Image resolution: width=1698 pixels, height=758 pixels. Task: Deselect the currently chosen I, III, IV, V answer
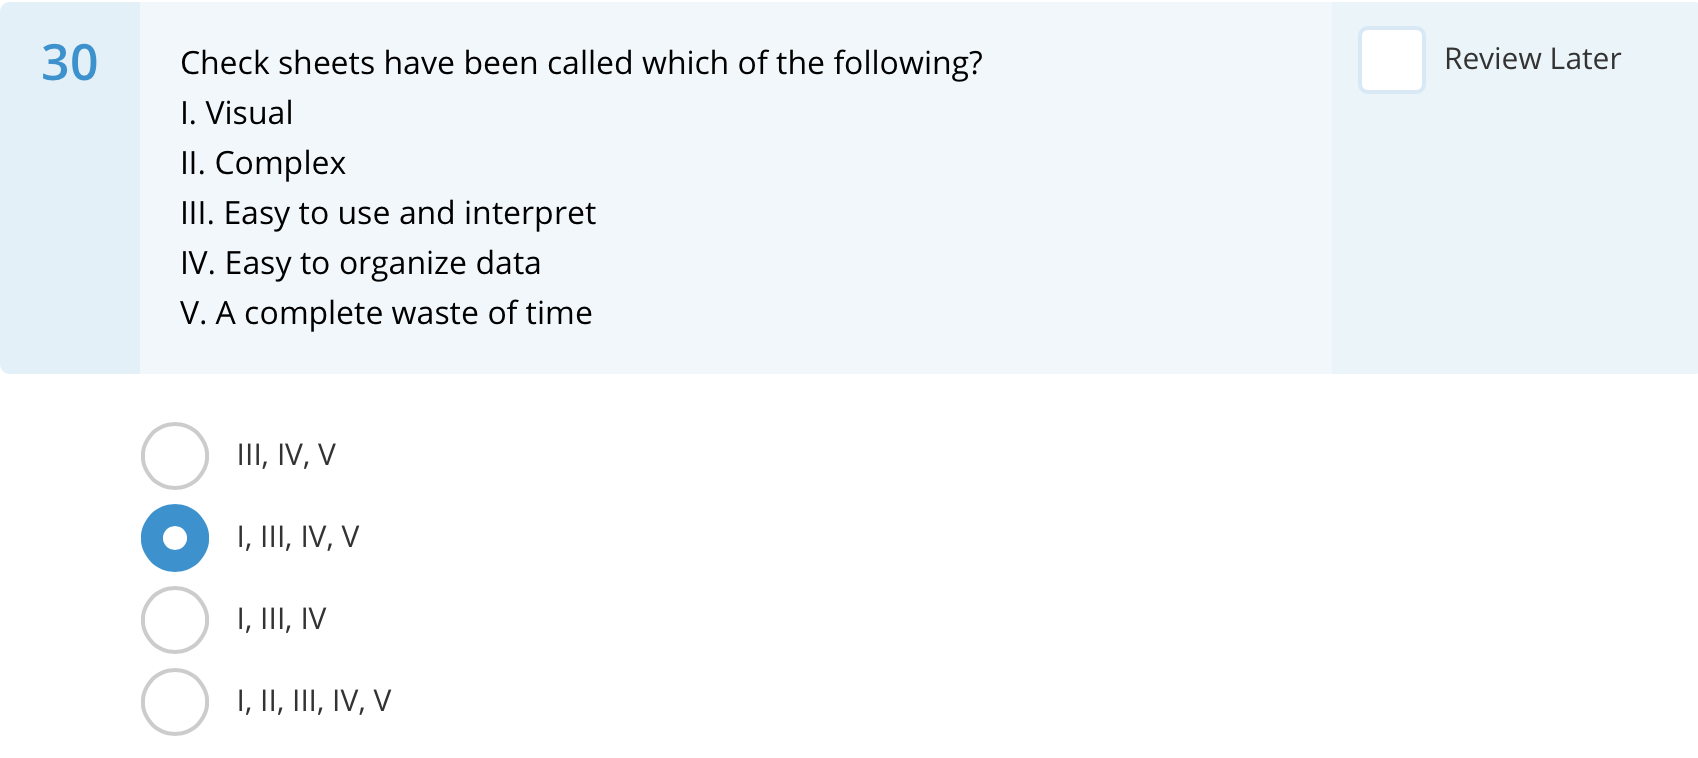click(x=174, y=537)
